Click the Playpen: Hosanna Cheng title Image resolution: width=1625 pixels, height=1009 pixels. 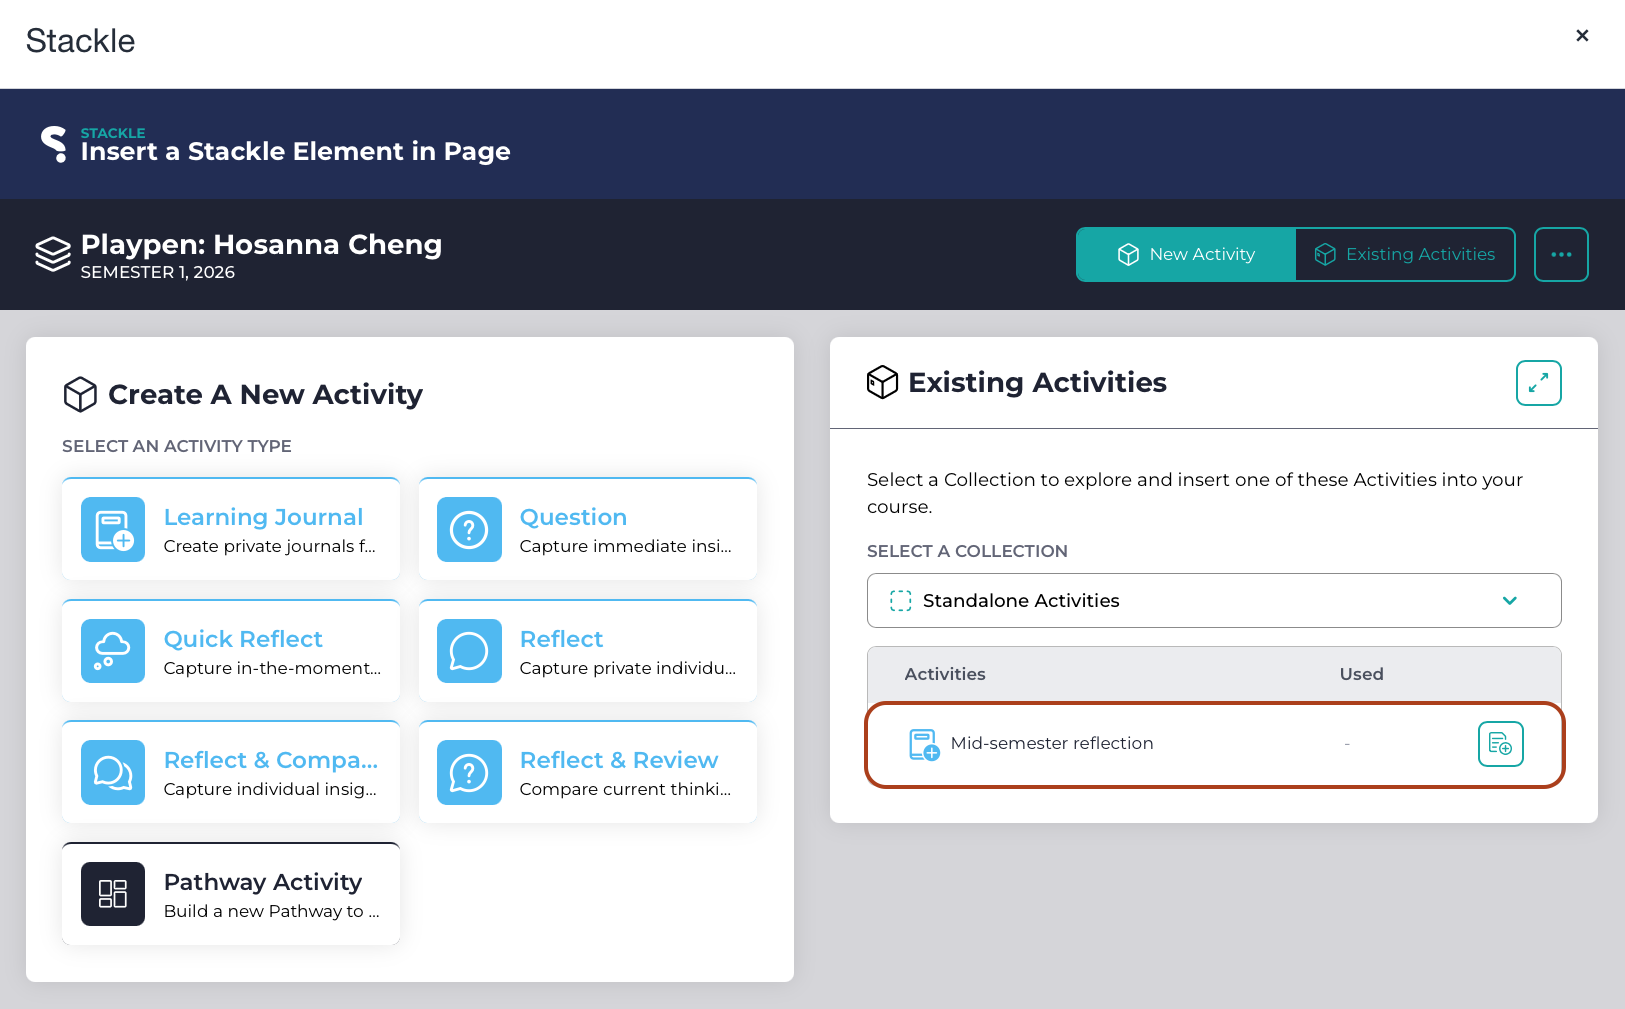(x=261, y=245)
